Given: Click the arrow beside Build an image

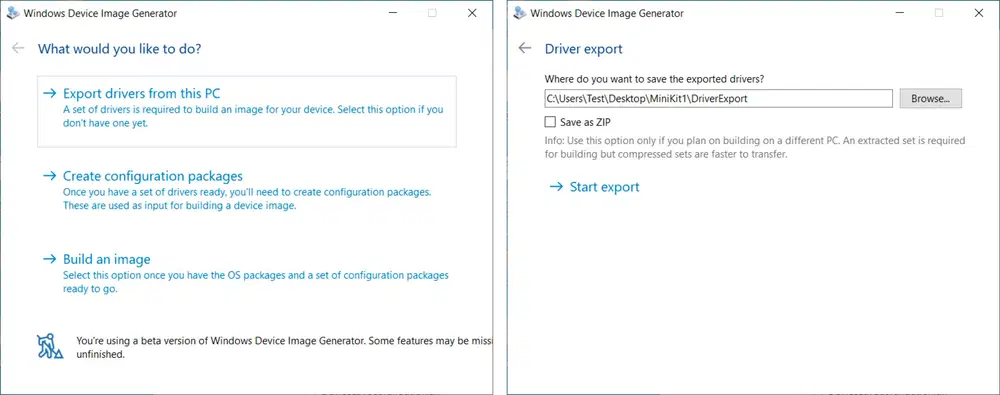Looking at the screenshot, I should pyautogui.click(x=50, y=259).
